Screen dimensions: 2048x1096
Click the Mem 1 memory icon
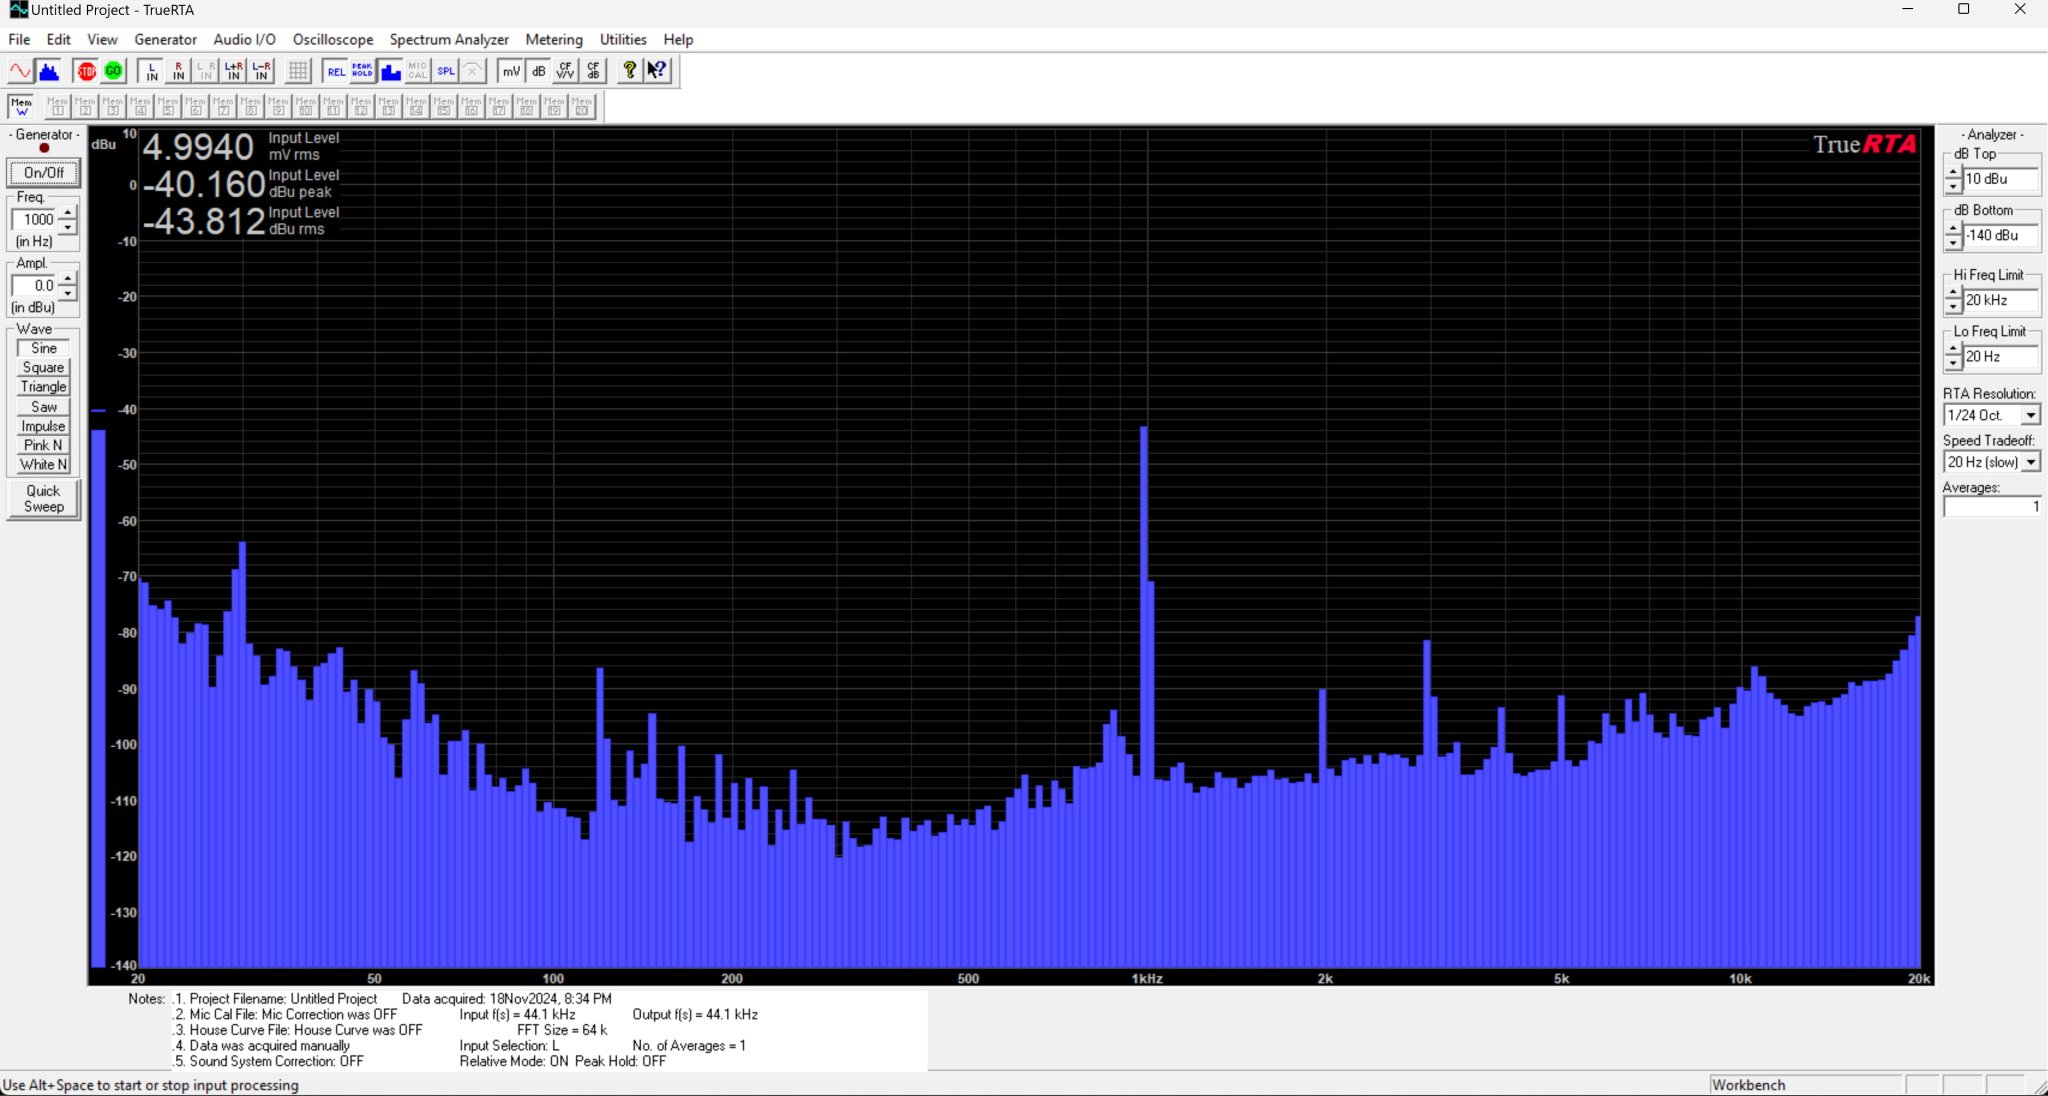[57, 106]
